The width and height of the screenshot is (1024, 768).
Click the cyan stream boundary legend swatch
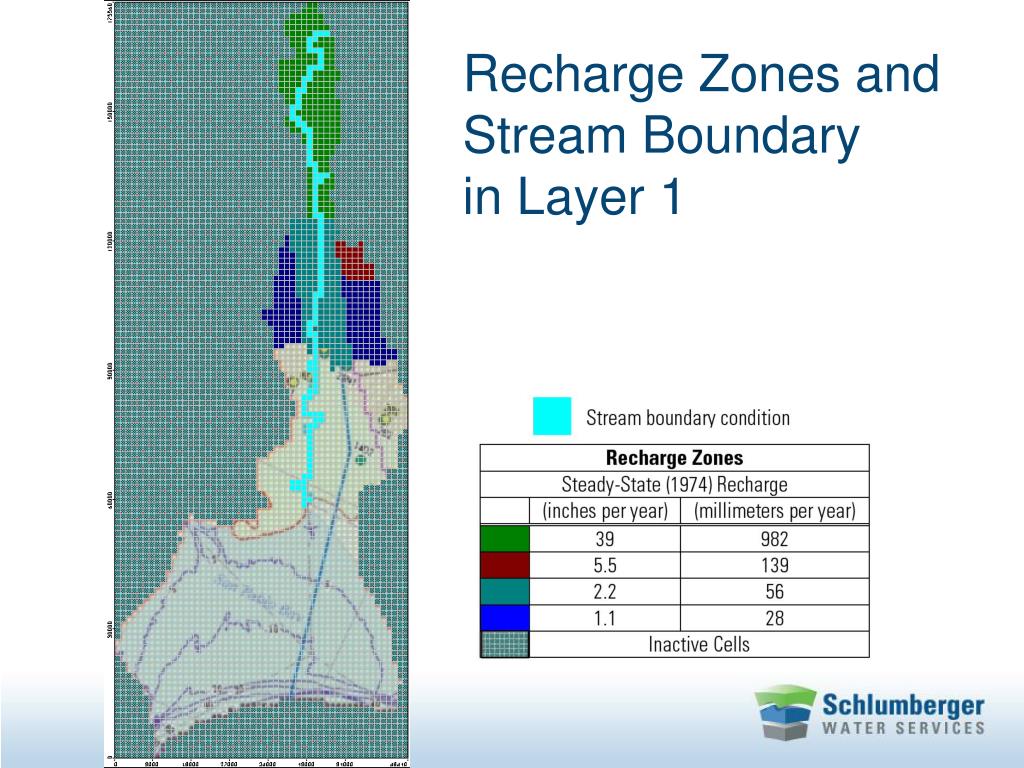click(x=552, y=417)
